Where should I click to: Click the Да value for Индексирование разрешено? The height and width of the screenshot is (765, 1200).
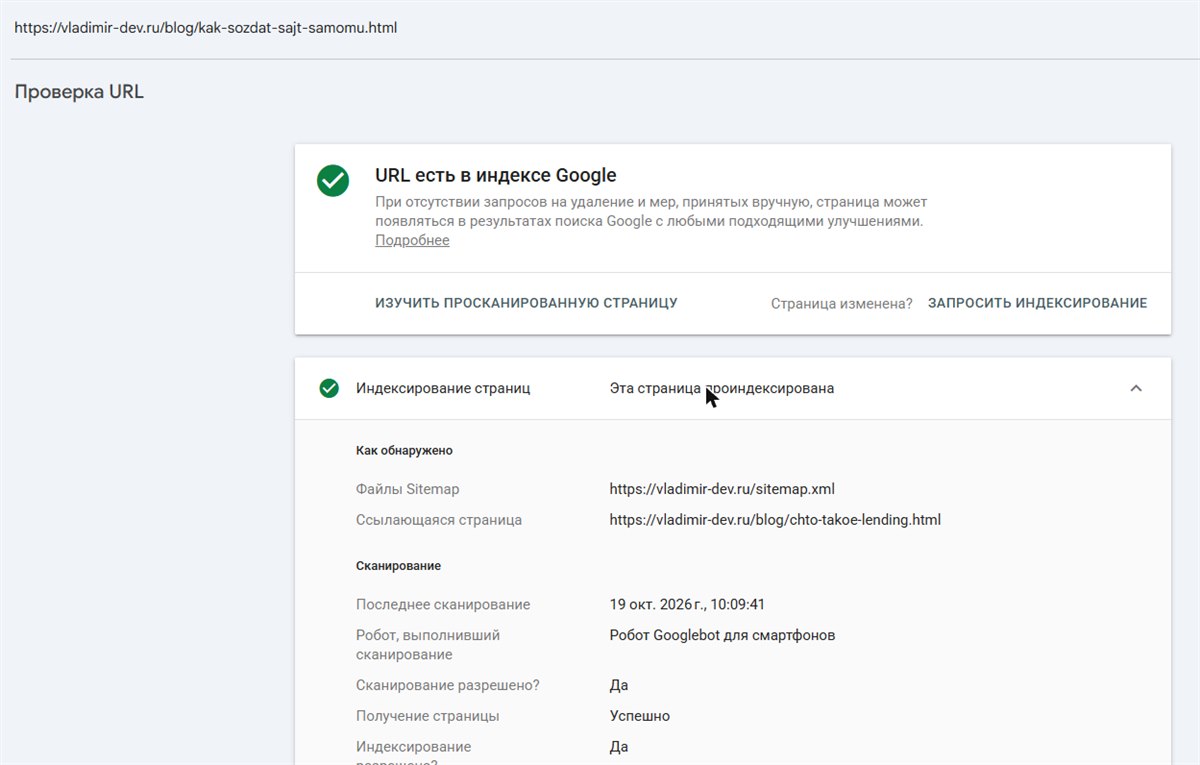pyautogui.click(x=619, y=746)
